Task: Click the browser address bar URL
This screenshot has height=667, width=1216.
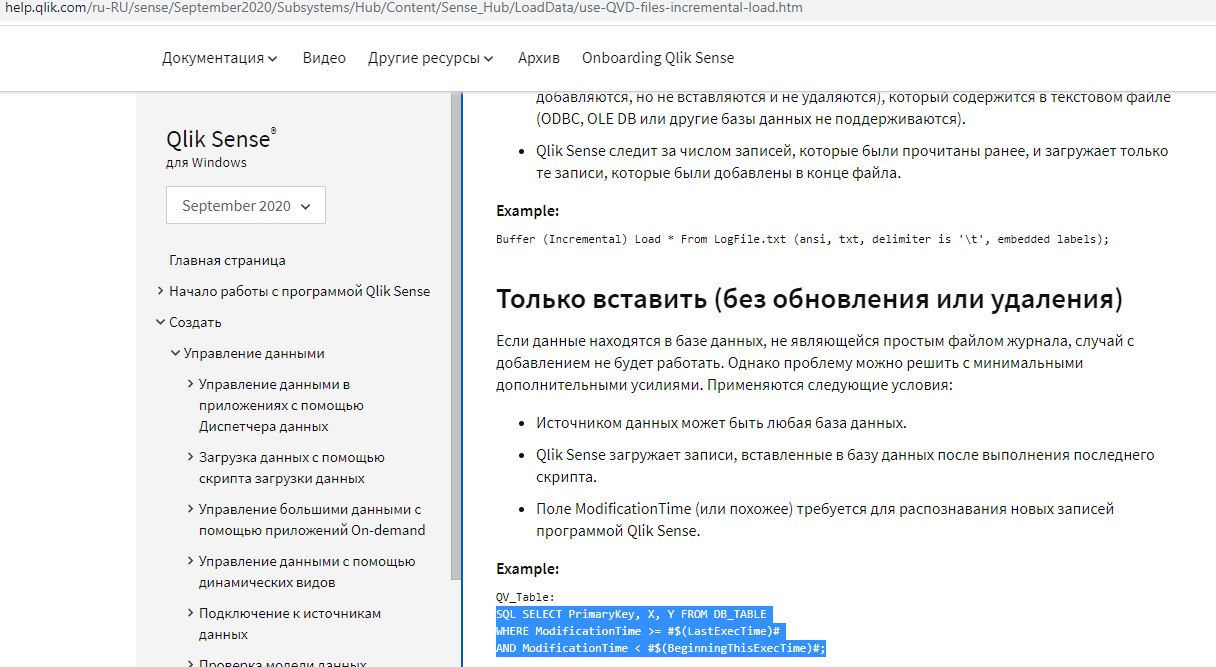Action: click(x=404, y=8)
